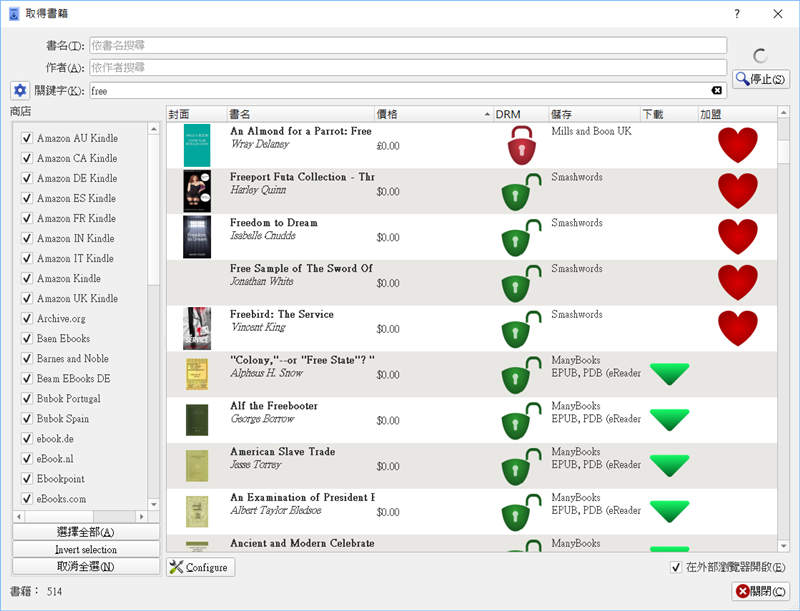Click affiliate heart for Freeport Futa Collection
Screen dimensions: 800x611
click(x=738, y=190)
